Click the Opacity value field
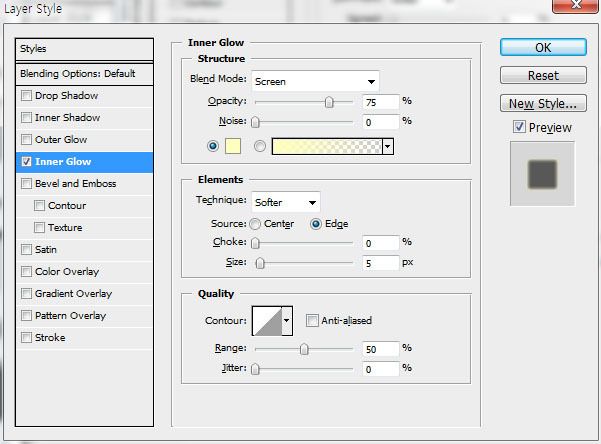The width and height of the screenshot is (601, 444). coord(380,102)
